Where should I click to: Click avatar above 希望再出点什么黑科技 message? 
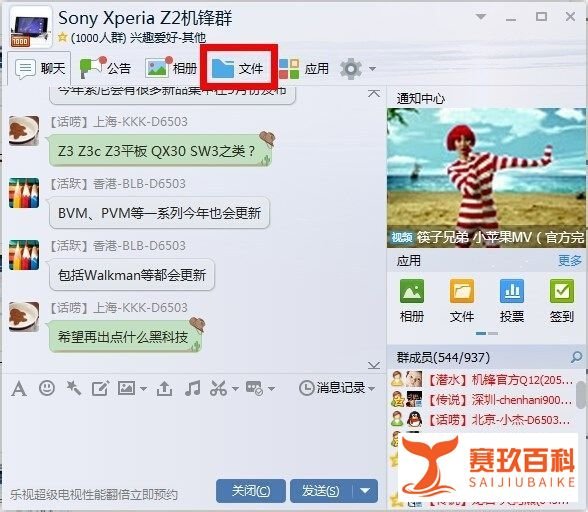click(x=24, y=317)
